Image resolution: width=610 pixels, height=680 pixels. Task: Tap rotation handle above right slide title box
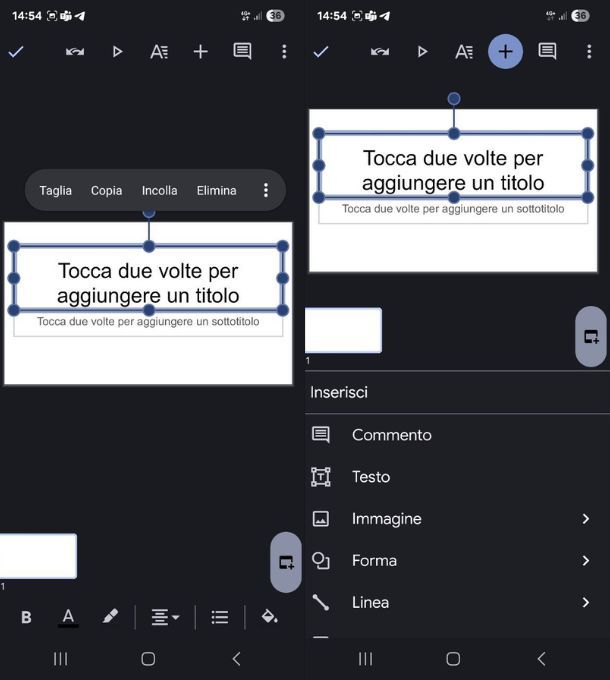coord(454,99)
